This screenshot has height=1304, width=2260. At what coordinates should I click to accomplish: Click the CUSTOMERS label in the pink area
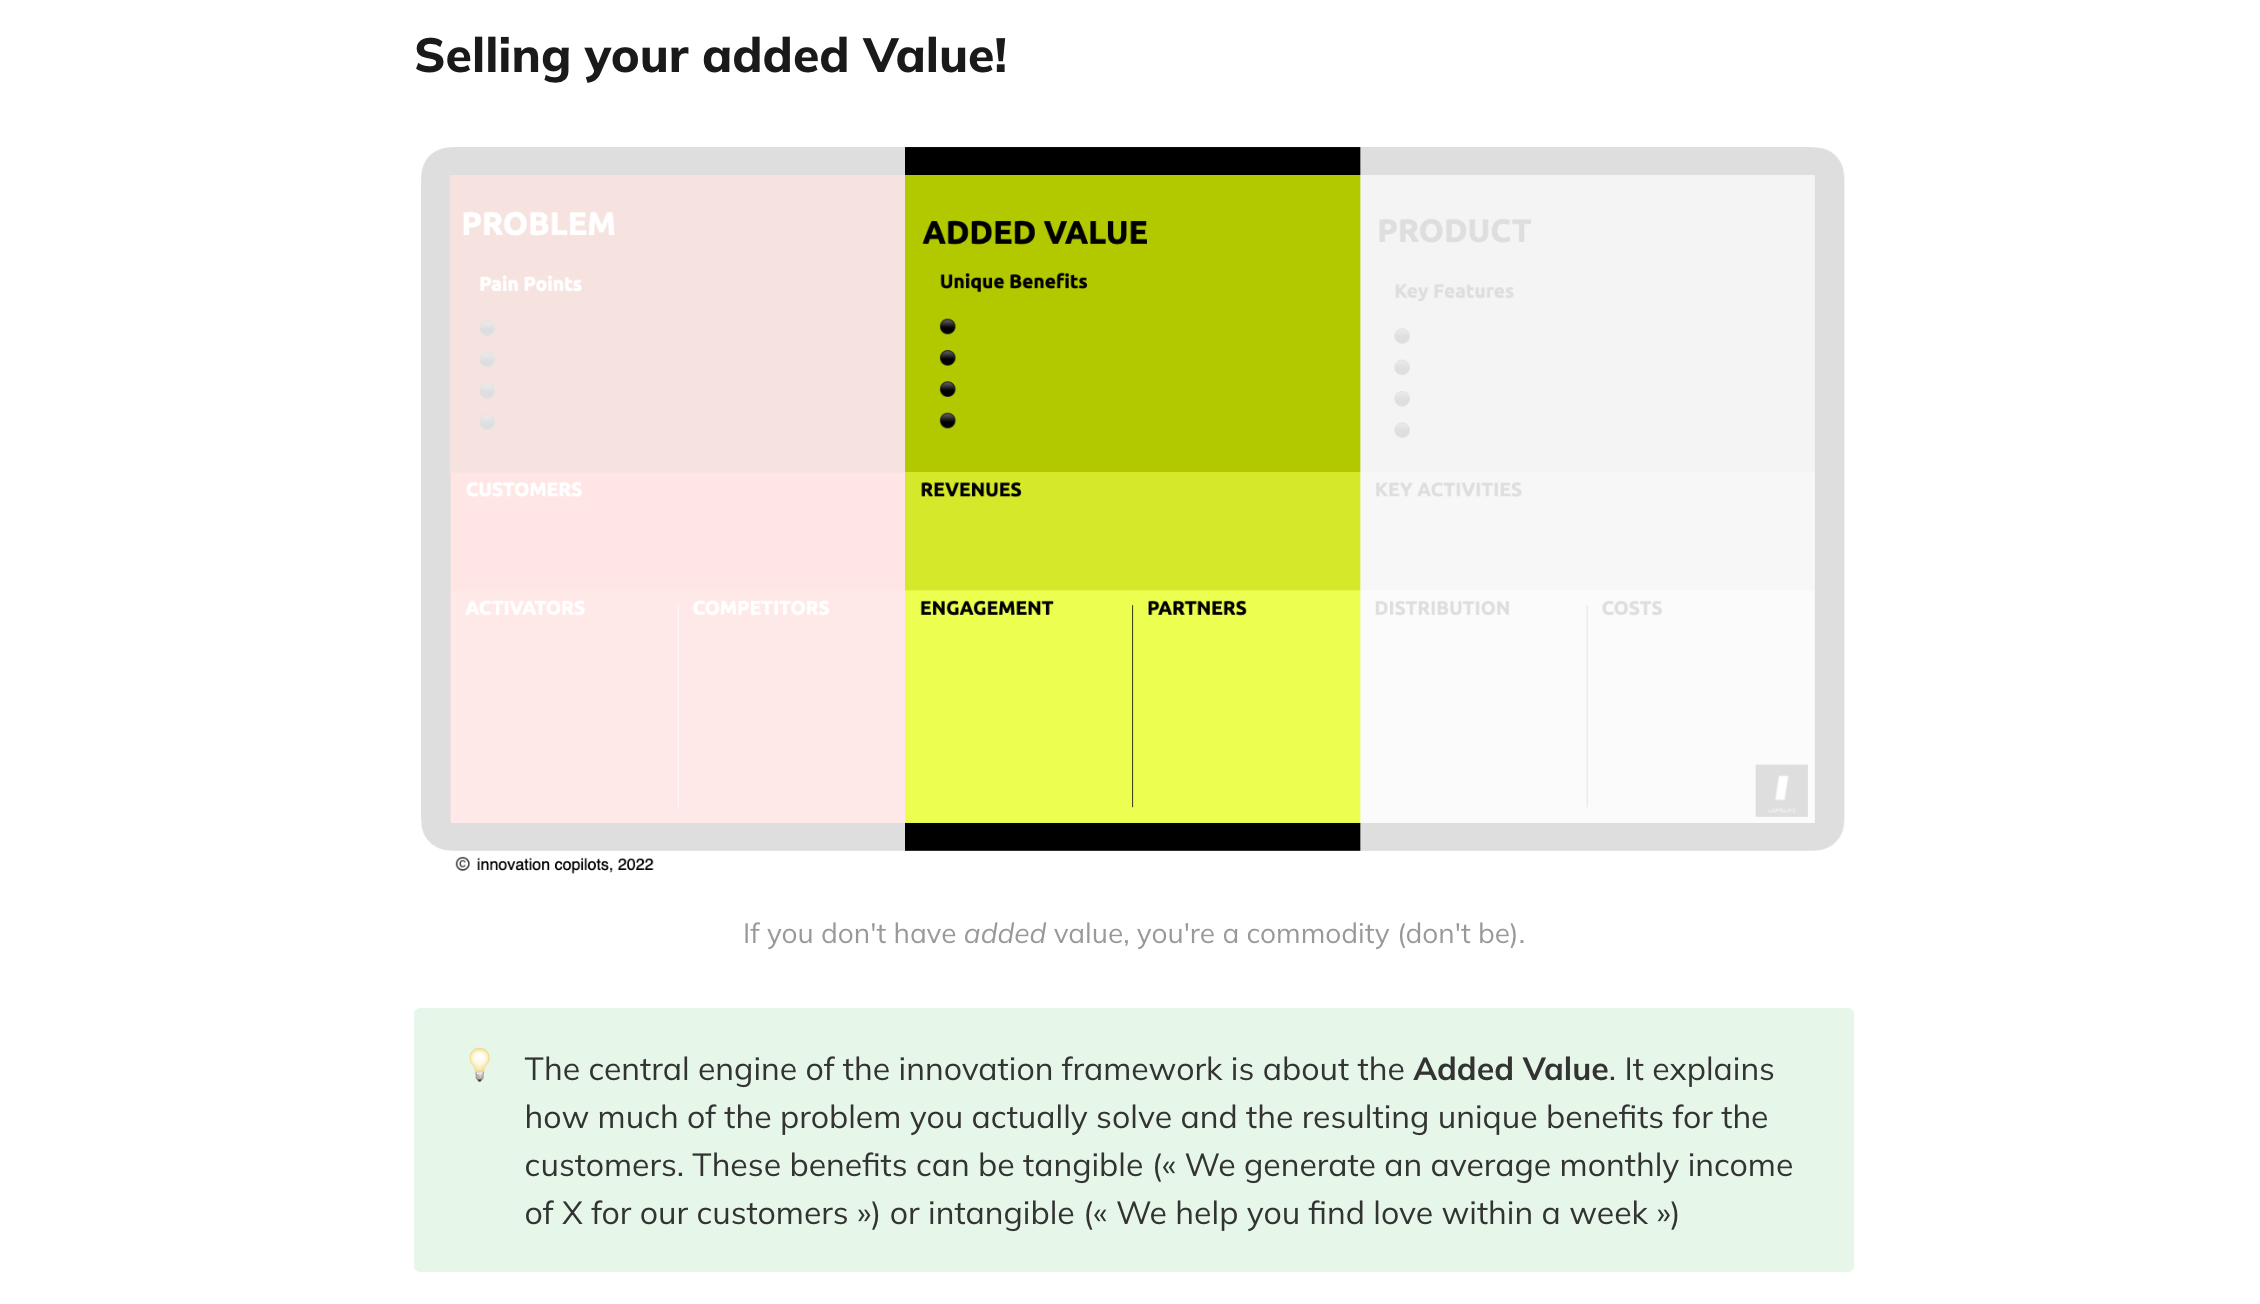pos(524,490)
